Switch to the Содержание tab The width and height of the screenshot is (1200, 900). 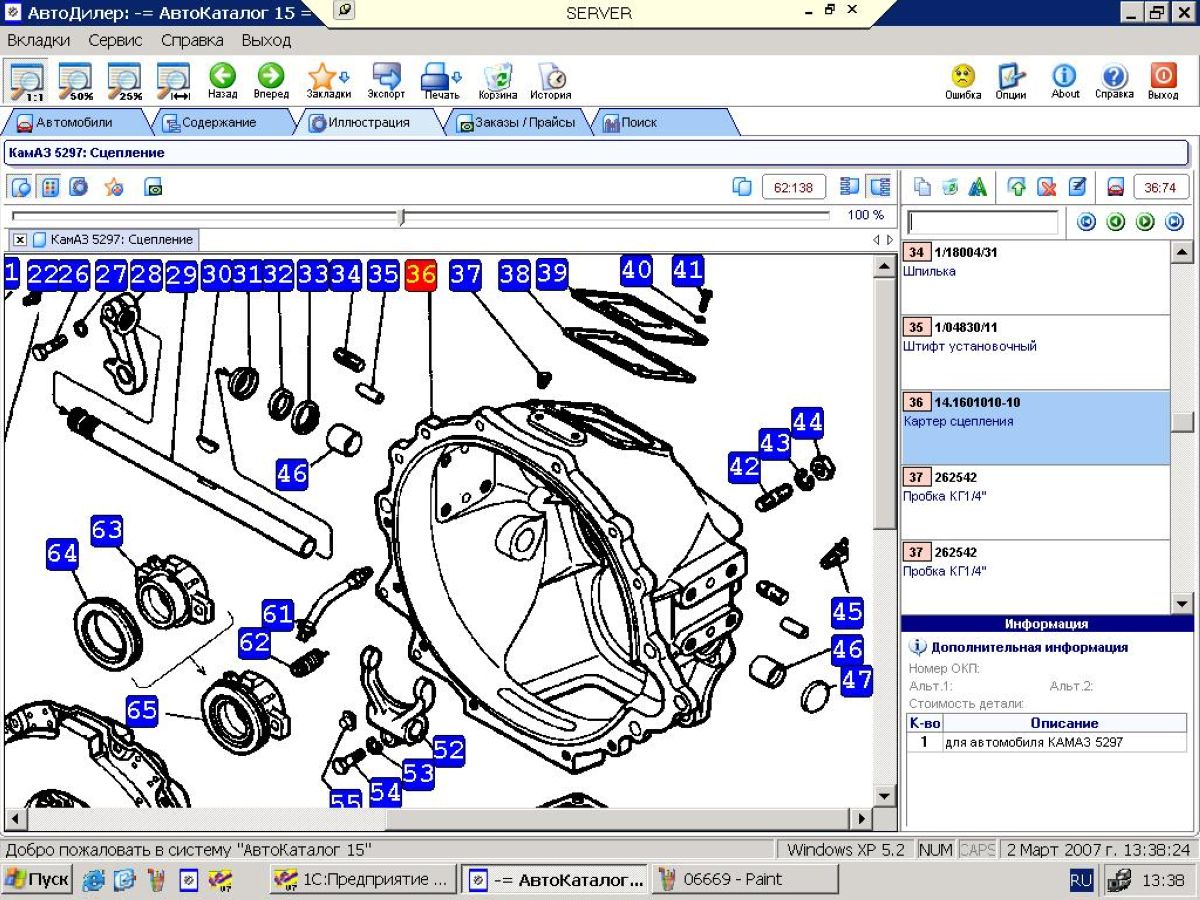[218, 123]
